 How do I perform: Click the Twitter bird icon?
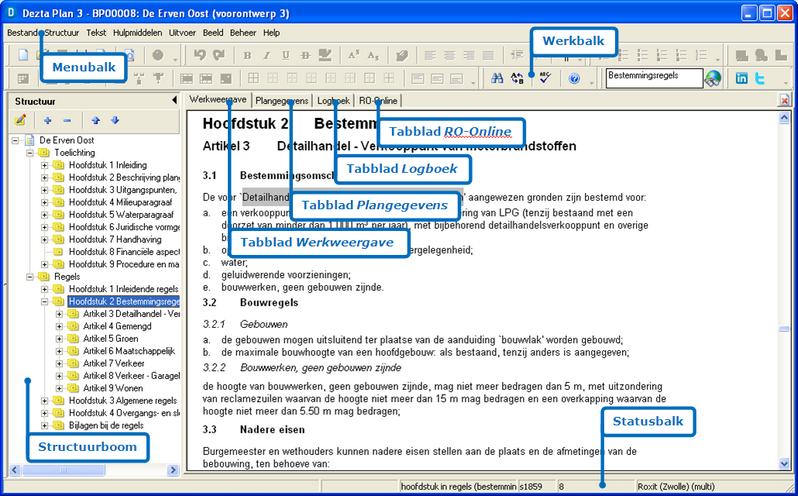tap(760, 79)
